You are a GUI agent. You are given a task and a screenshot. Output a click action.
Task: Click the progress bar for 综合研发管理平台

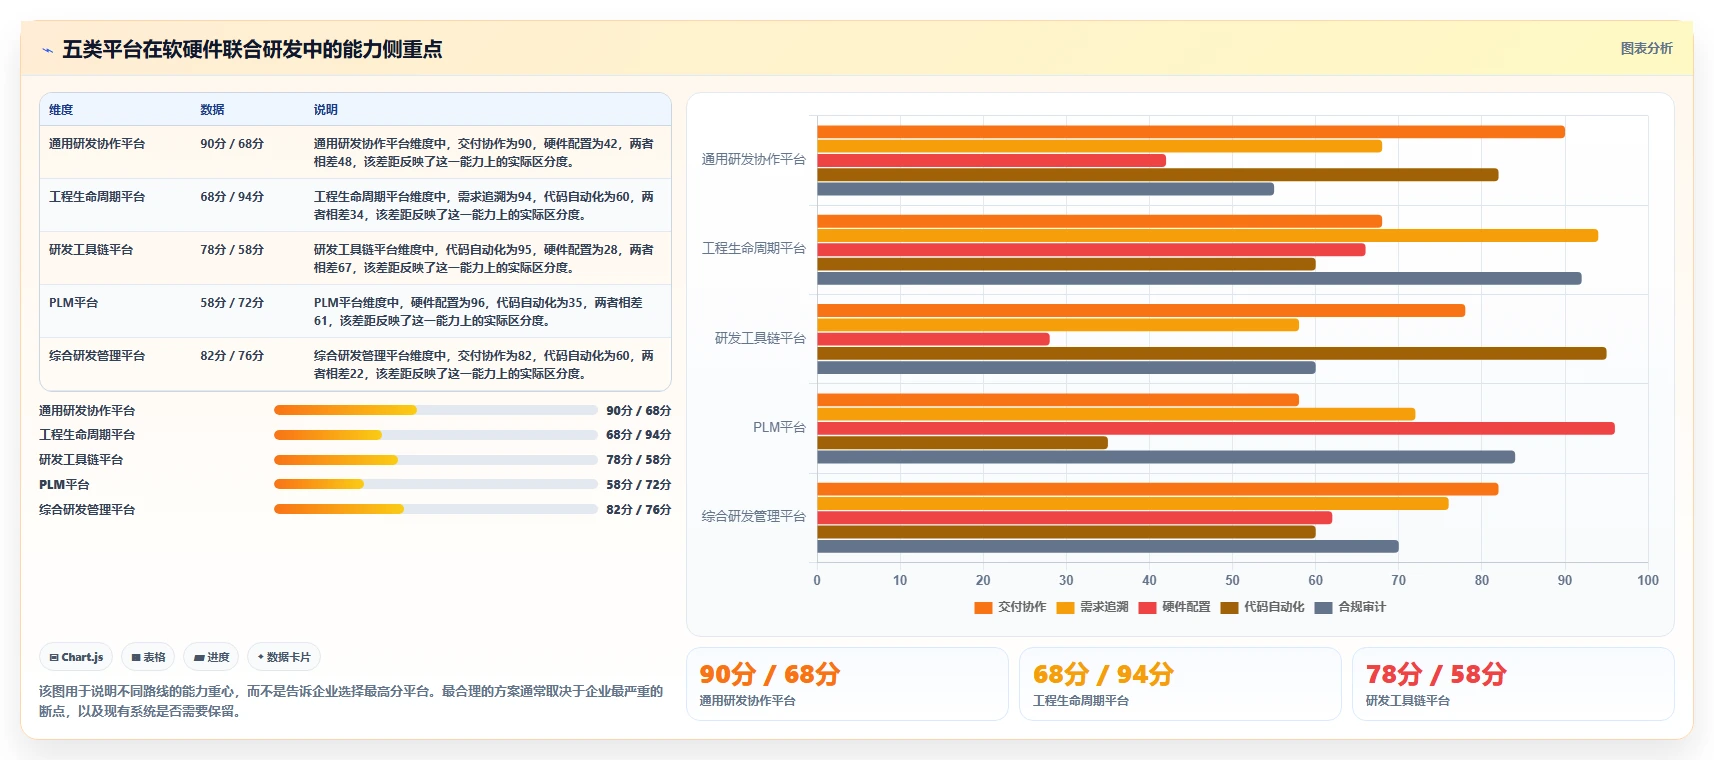(x=435, y=509)
